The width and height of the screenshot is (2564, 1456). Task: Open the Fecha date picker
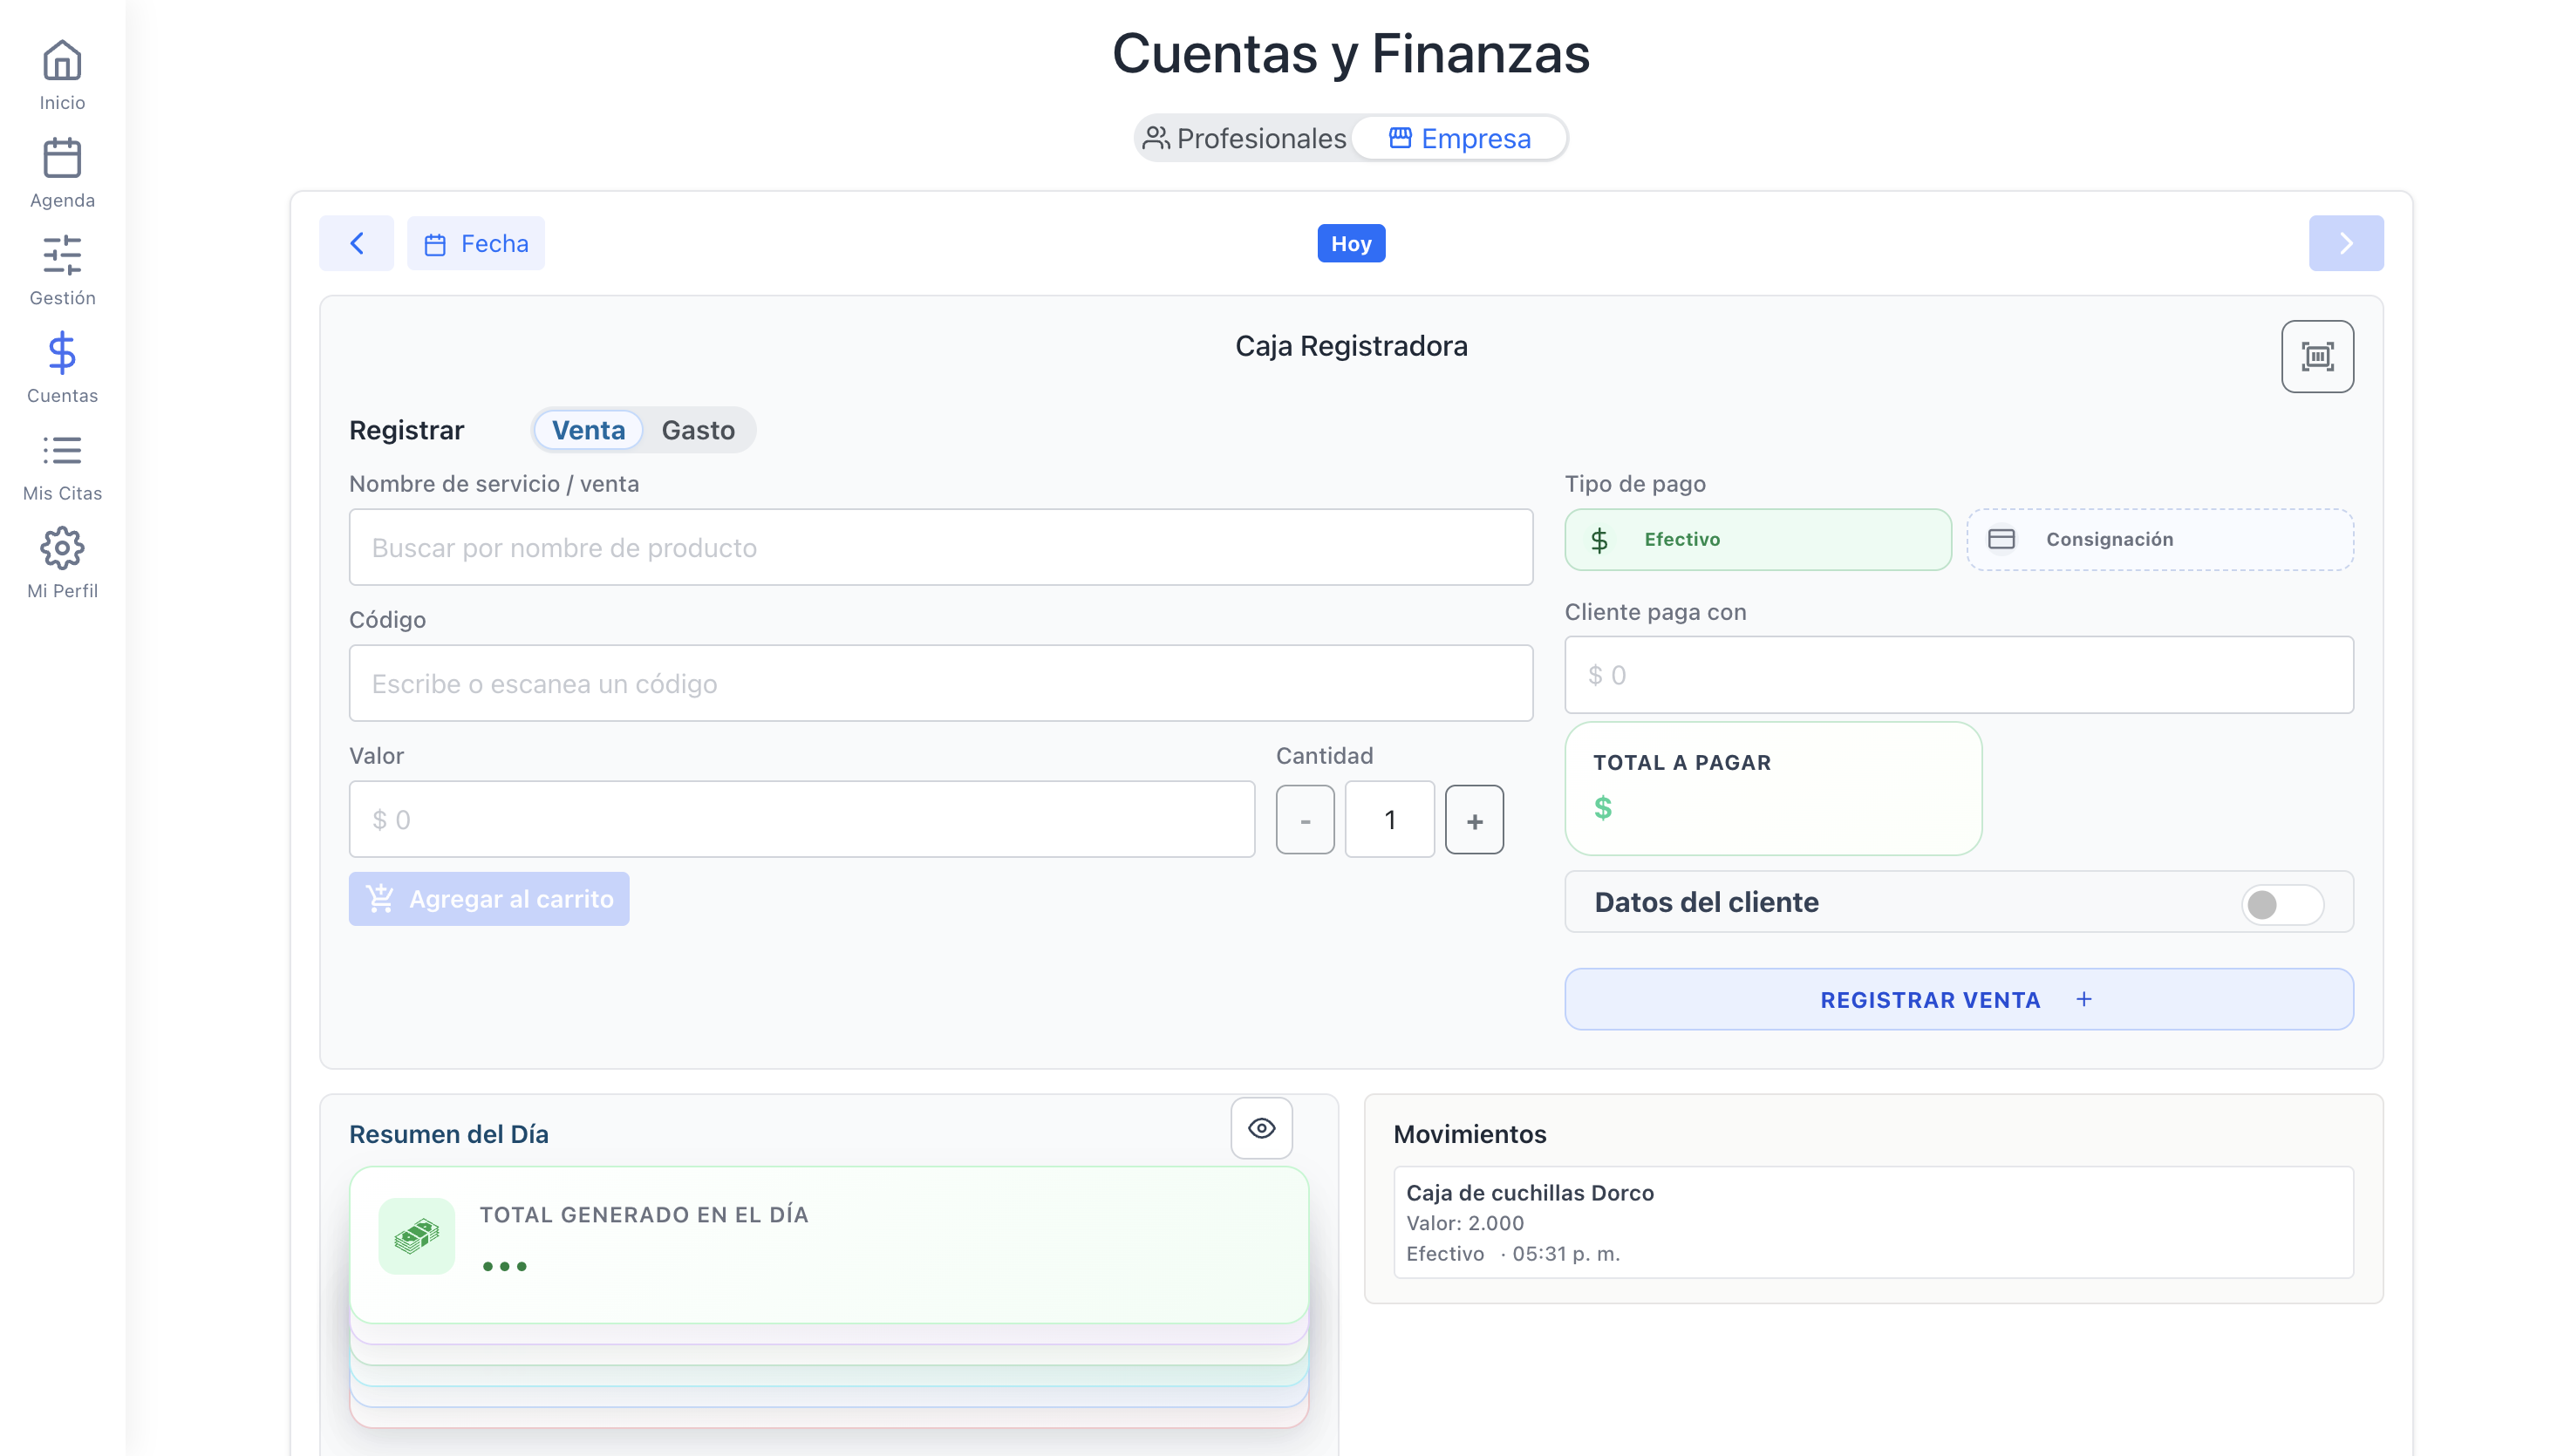click(476, 243)
